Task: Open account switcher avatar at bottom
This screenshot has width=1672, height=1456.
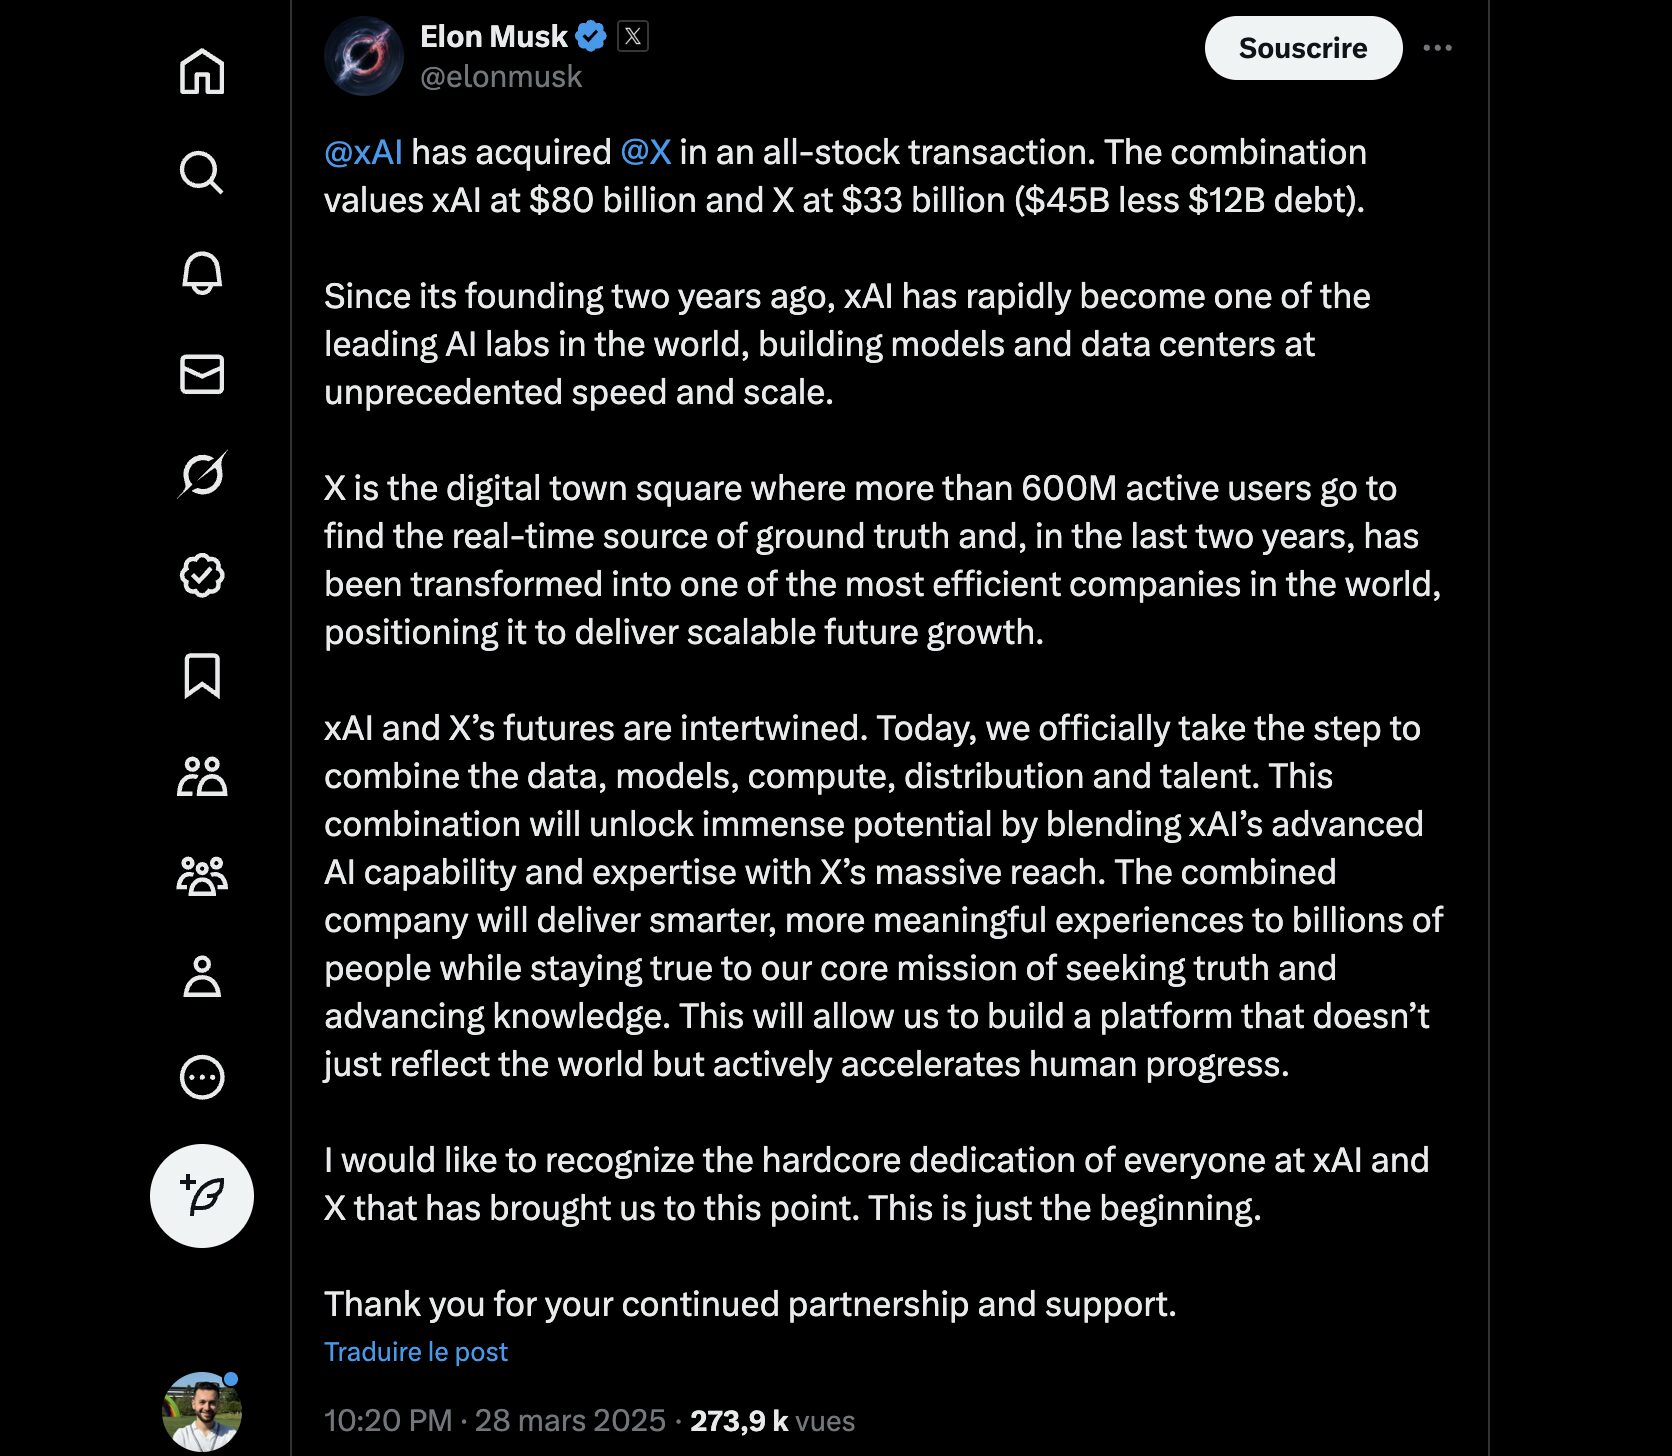Action: tap(202, 1411)
